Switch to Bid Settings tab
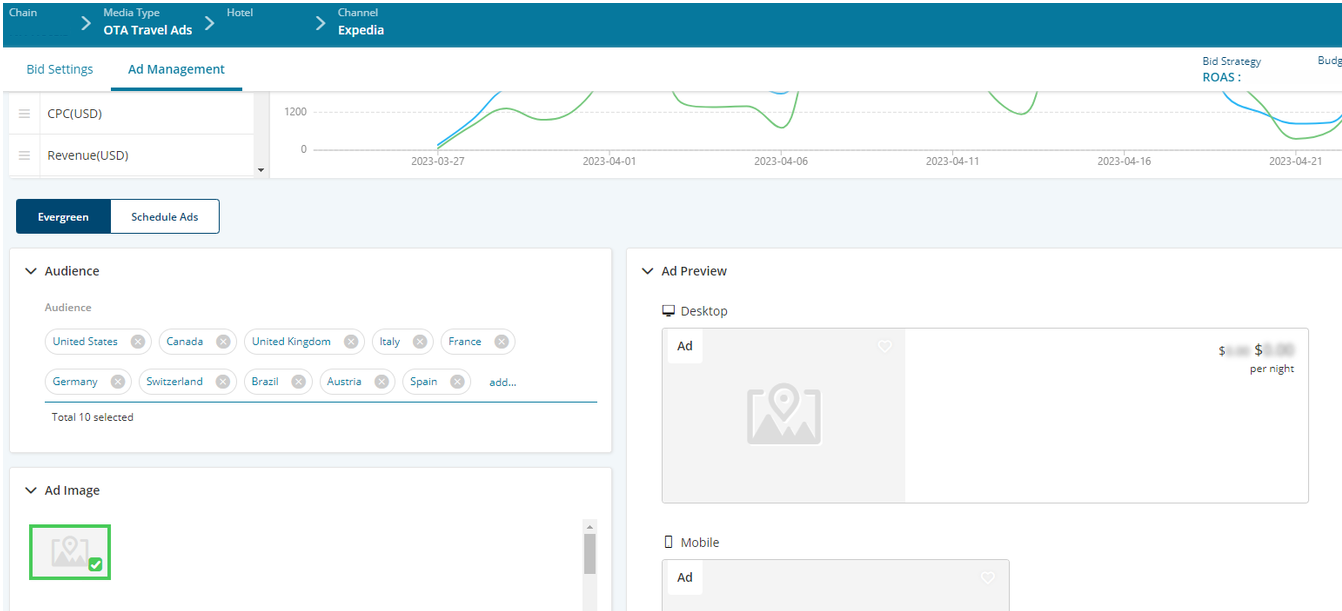The width and height of the screenshot is (1342, 611). pos(60,69)
